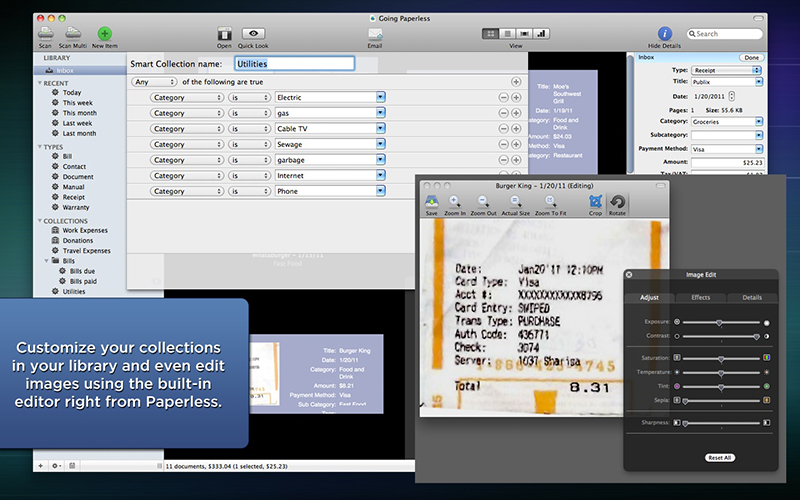The image size is (800, 500).
Task: Click Done in the details panel
Action: [x=751, y=58]
